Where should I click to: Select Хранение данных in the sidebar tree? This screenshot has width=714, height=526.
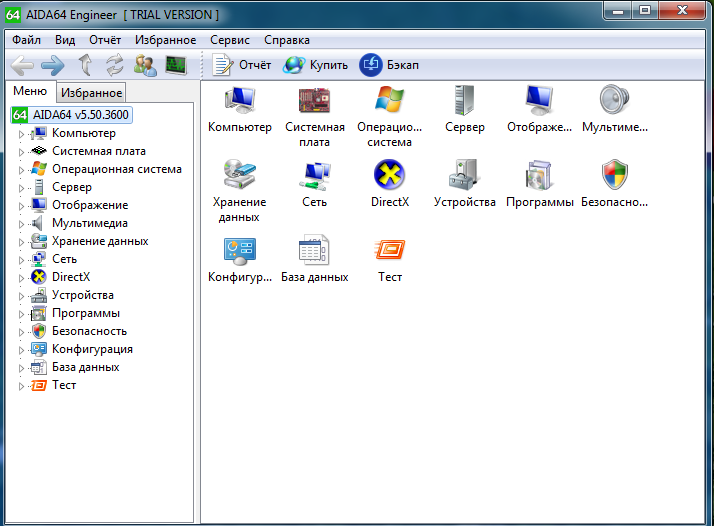coord(100,241)
